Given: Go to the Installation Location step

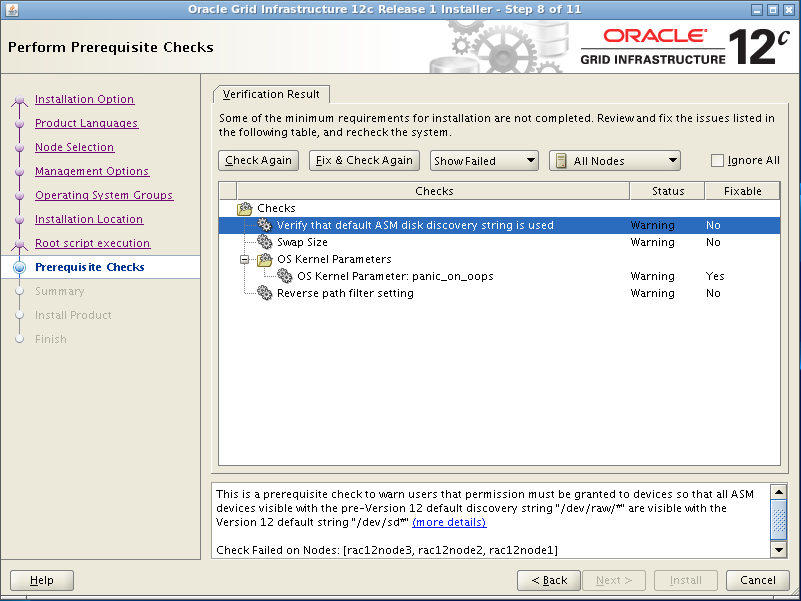Looking at the screenshot, I should (x=89, y=219).
